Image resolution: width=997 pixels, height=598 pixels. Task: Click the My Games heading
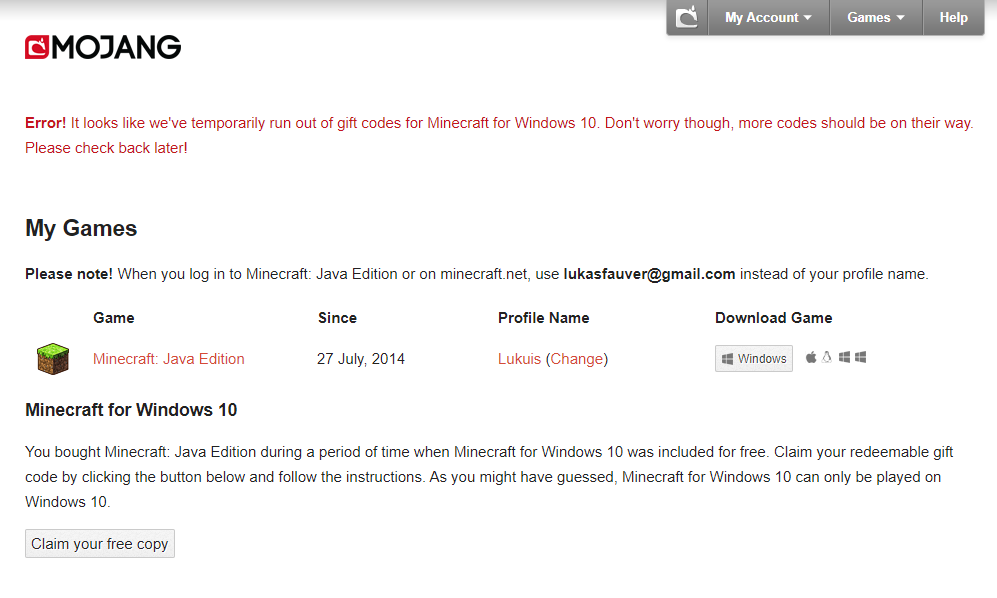pos(81,228)
